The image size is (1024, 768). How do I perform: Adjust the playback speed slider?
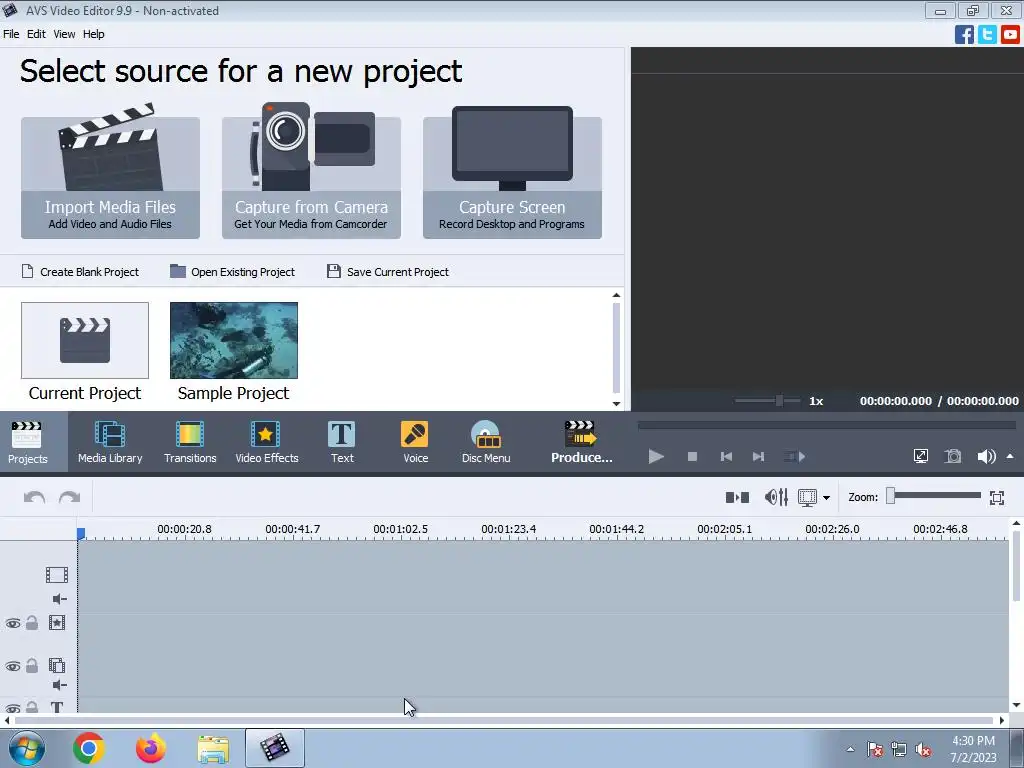point(779,400)
